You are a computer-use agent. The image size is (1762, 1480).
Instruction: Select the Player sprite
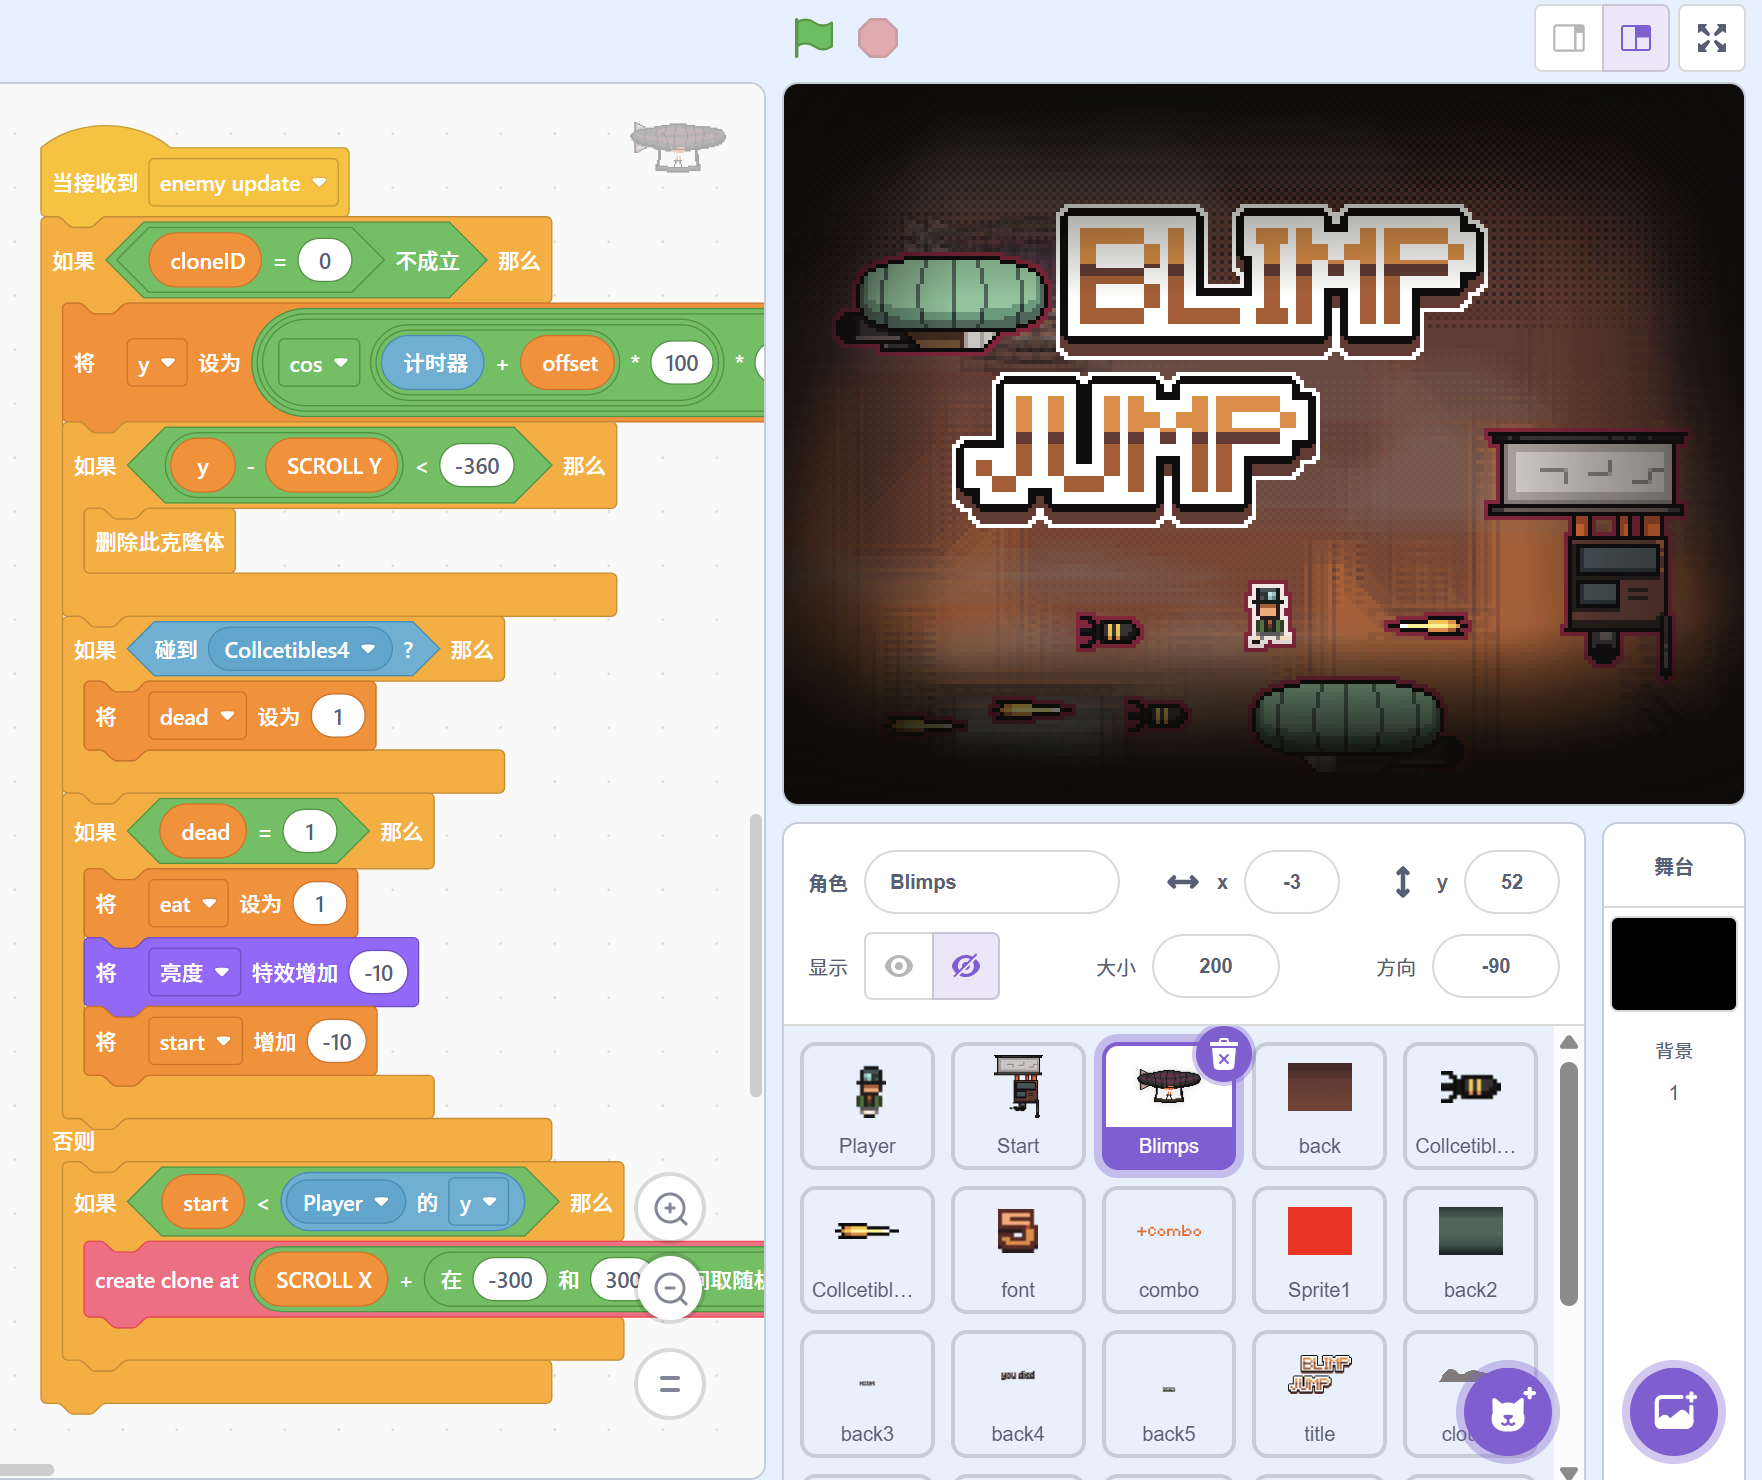[867, 1105]
